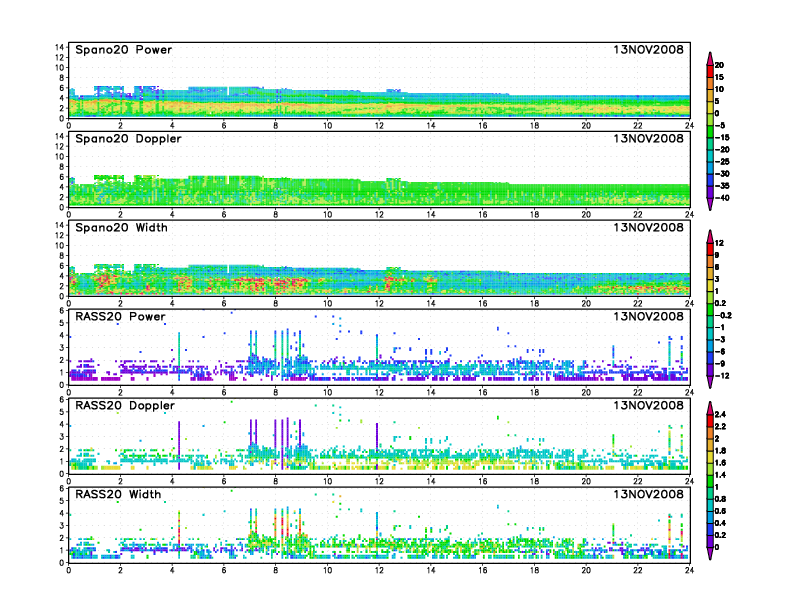Pick the red segment beside 9 on middle colorbar
This screenshot has height=612, width=792.
tap(710, 249)
